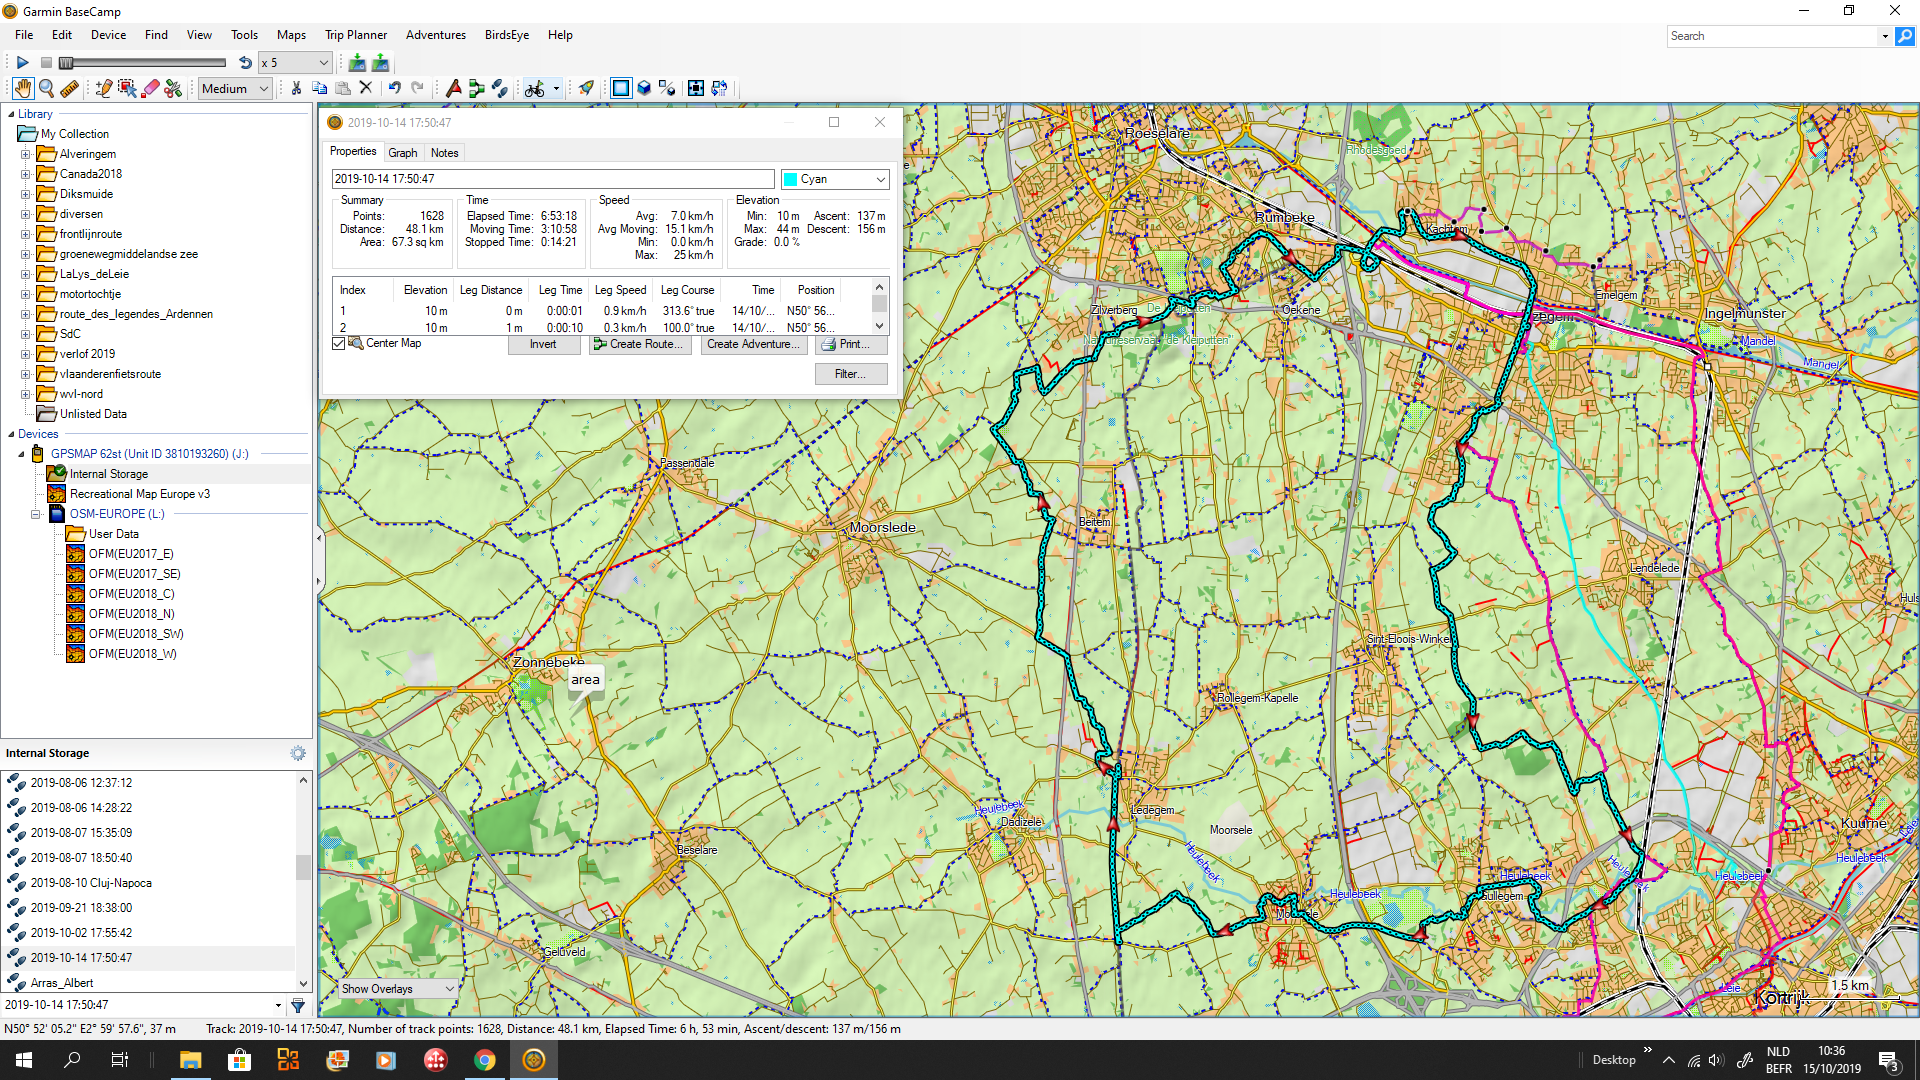Click the search magnifier button

coord(1905,36)
